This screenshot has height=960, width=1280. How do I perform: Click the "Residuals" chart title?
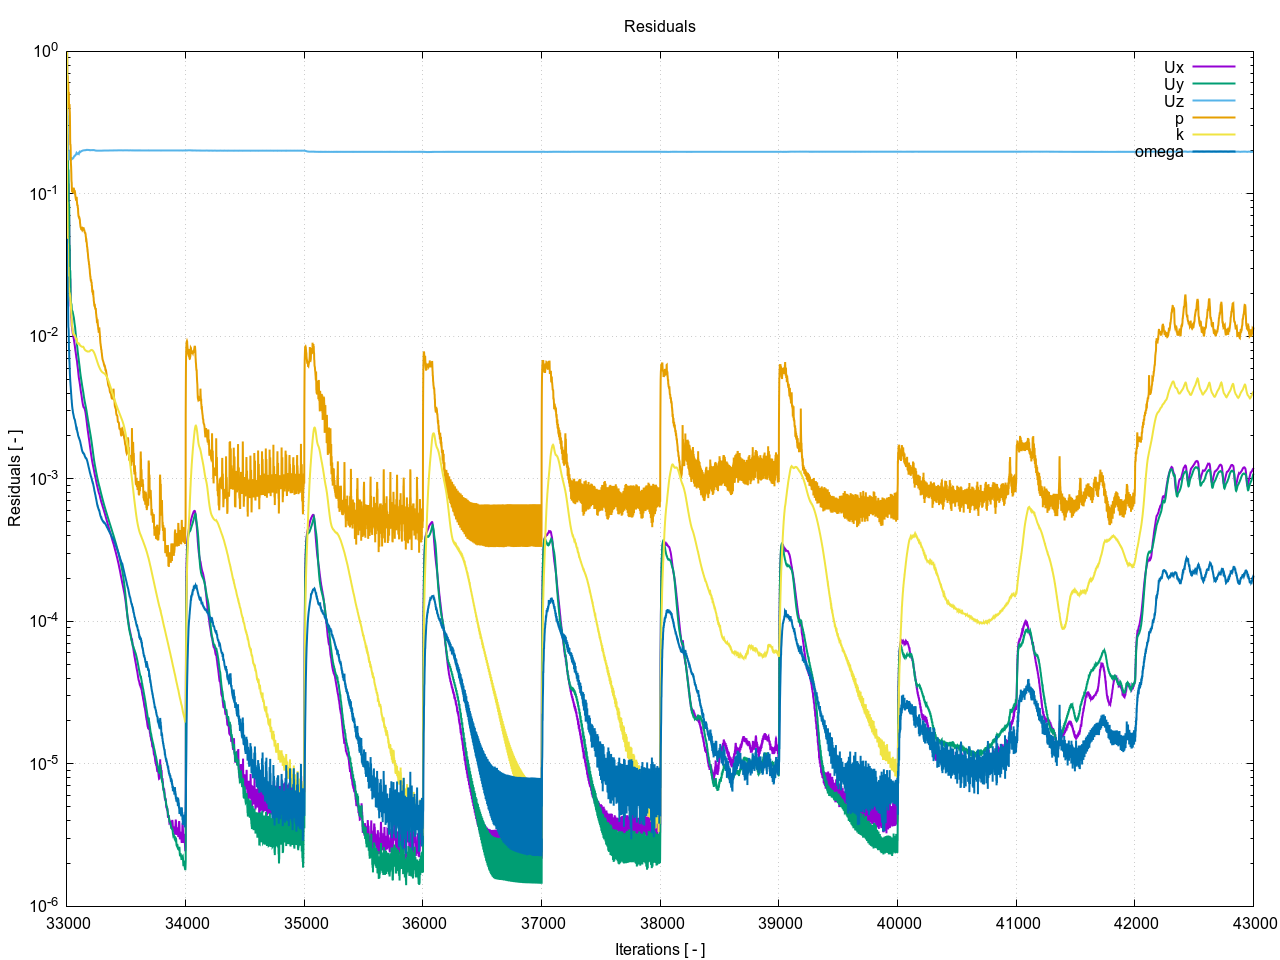pyautogui.click(x=659, y=27)
